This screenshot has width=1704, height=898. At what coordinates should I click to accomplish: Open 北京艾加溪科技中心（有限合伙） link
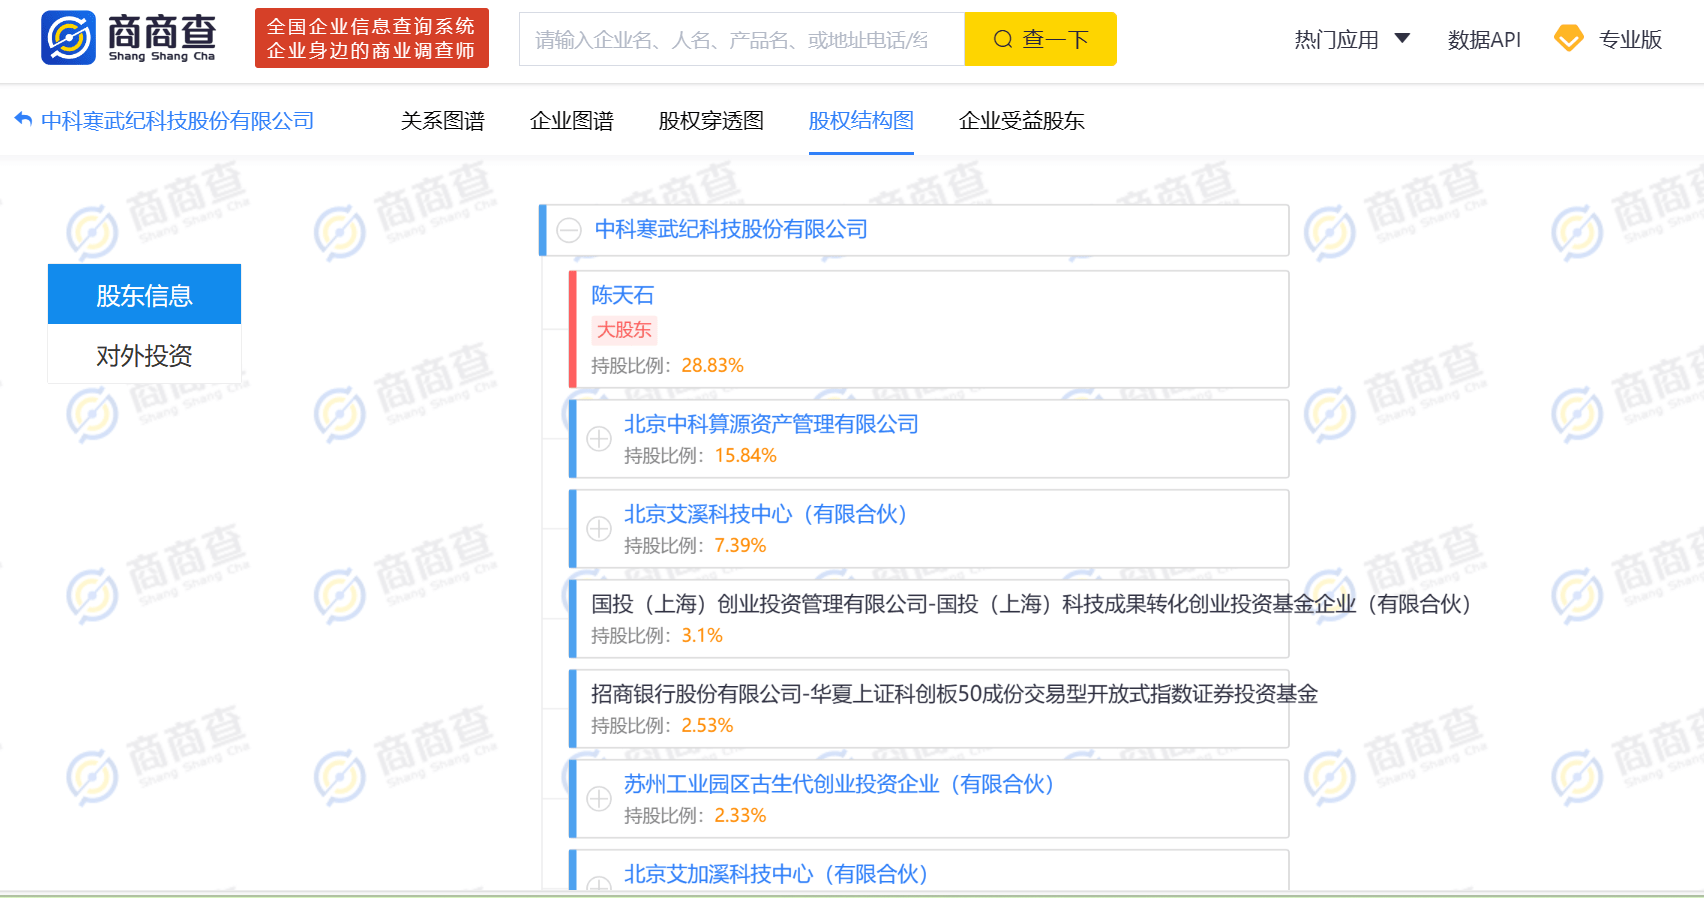[x=777, y=874]
